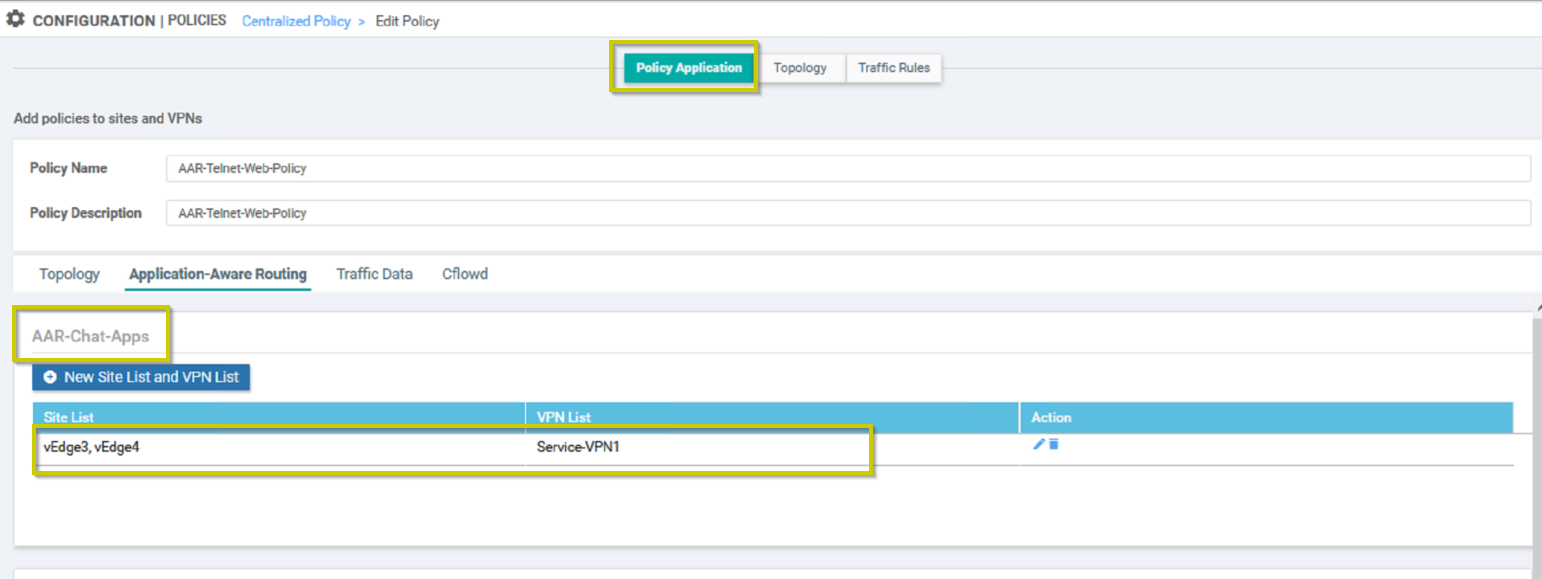This screenshot has height=579, width=1542.
Task: Delete the Service-VPN1 row with trash icon
Action: (x=1054, y=444)
